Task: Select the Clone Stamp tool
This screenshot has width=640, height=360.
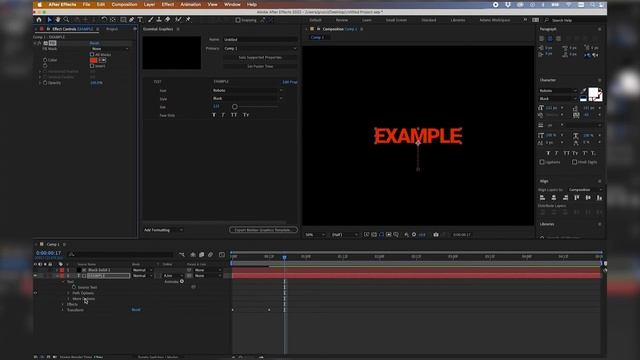Action: tap(159, 20)
